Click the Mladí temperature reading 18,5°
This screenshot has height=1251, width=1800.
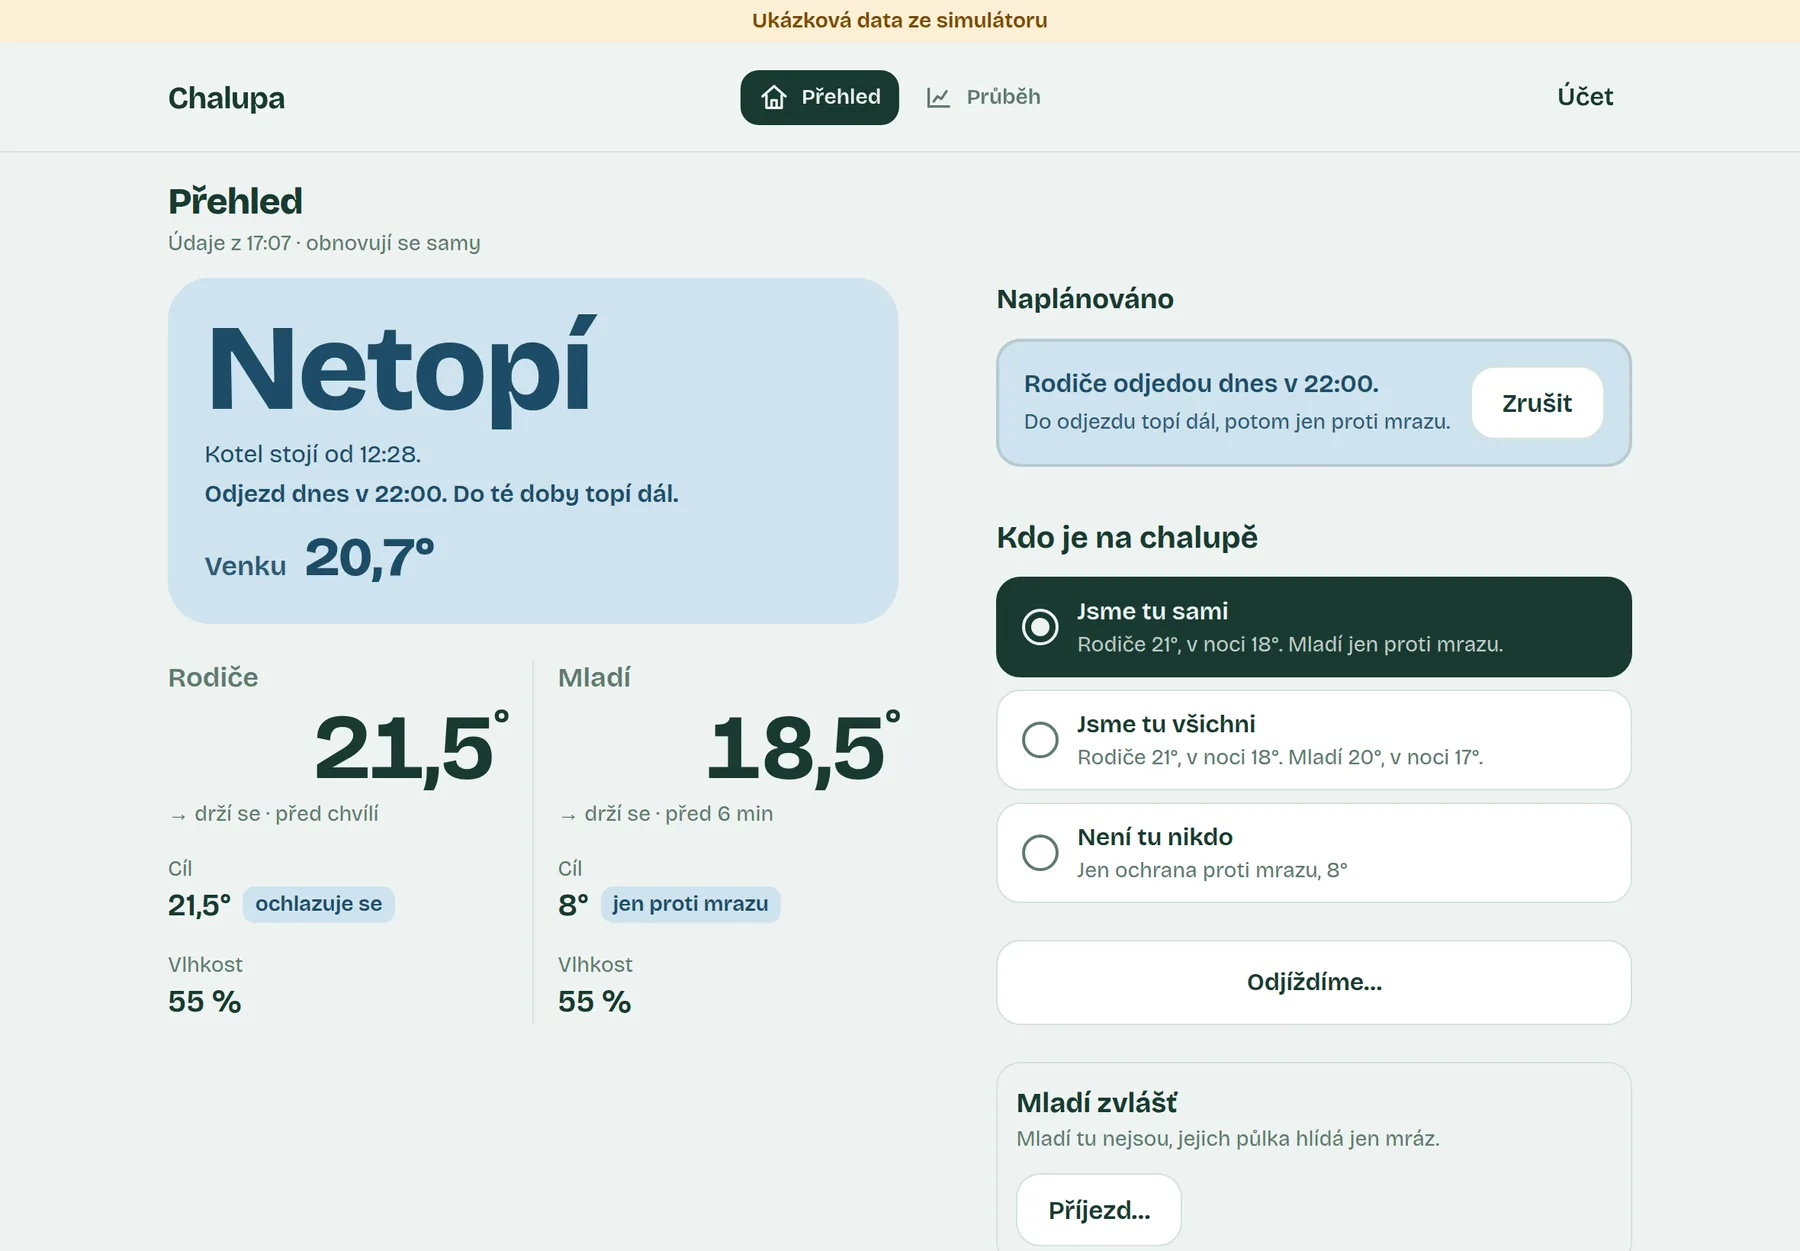tap(803, 747)
